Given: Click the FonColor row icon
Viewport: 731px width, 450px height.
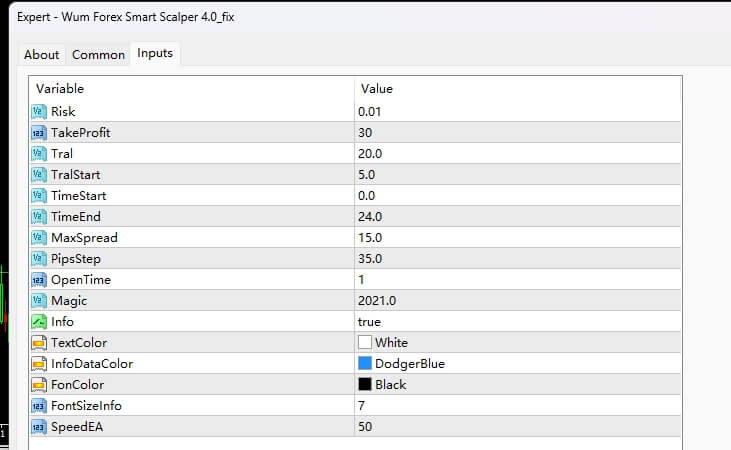Looking at the screenshot, I should pos(39,384).
